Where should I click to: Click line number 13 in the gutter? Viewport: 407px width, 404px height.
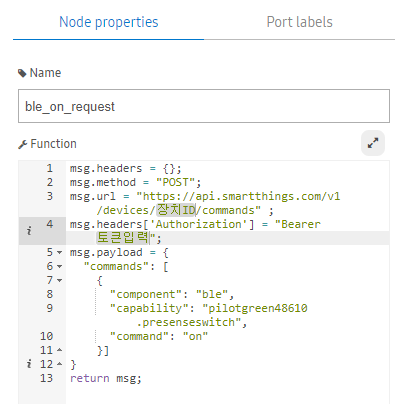(46, 378)
